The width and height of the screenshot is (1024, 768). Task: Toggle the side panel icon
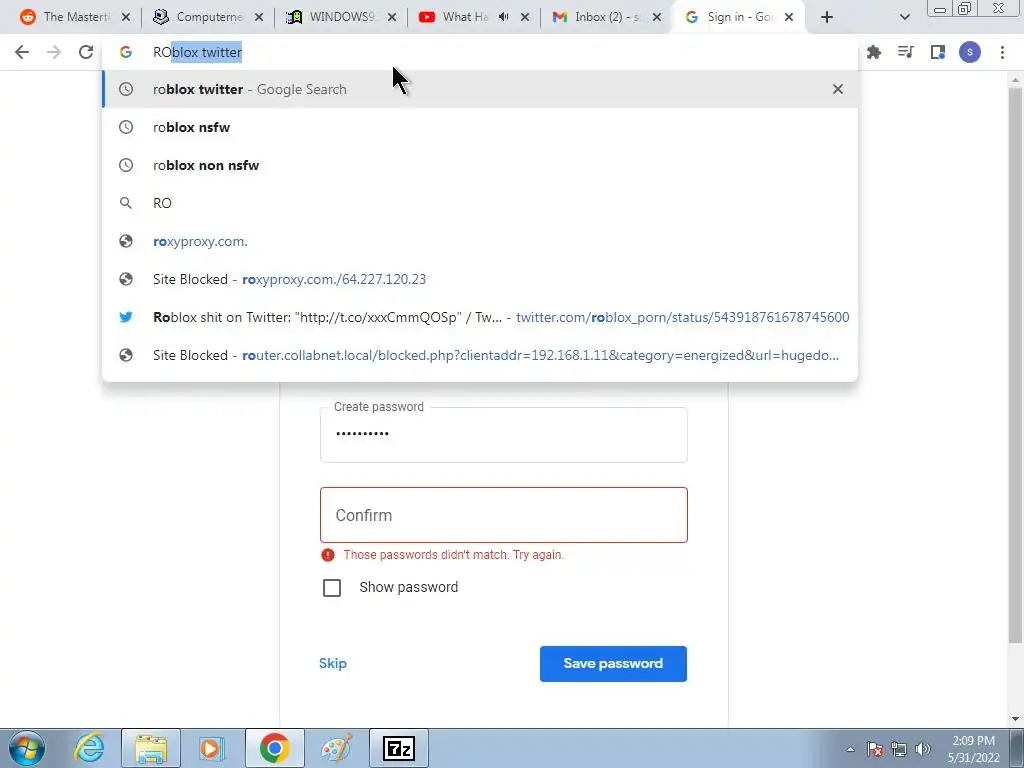(x=938, y=52)
